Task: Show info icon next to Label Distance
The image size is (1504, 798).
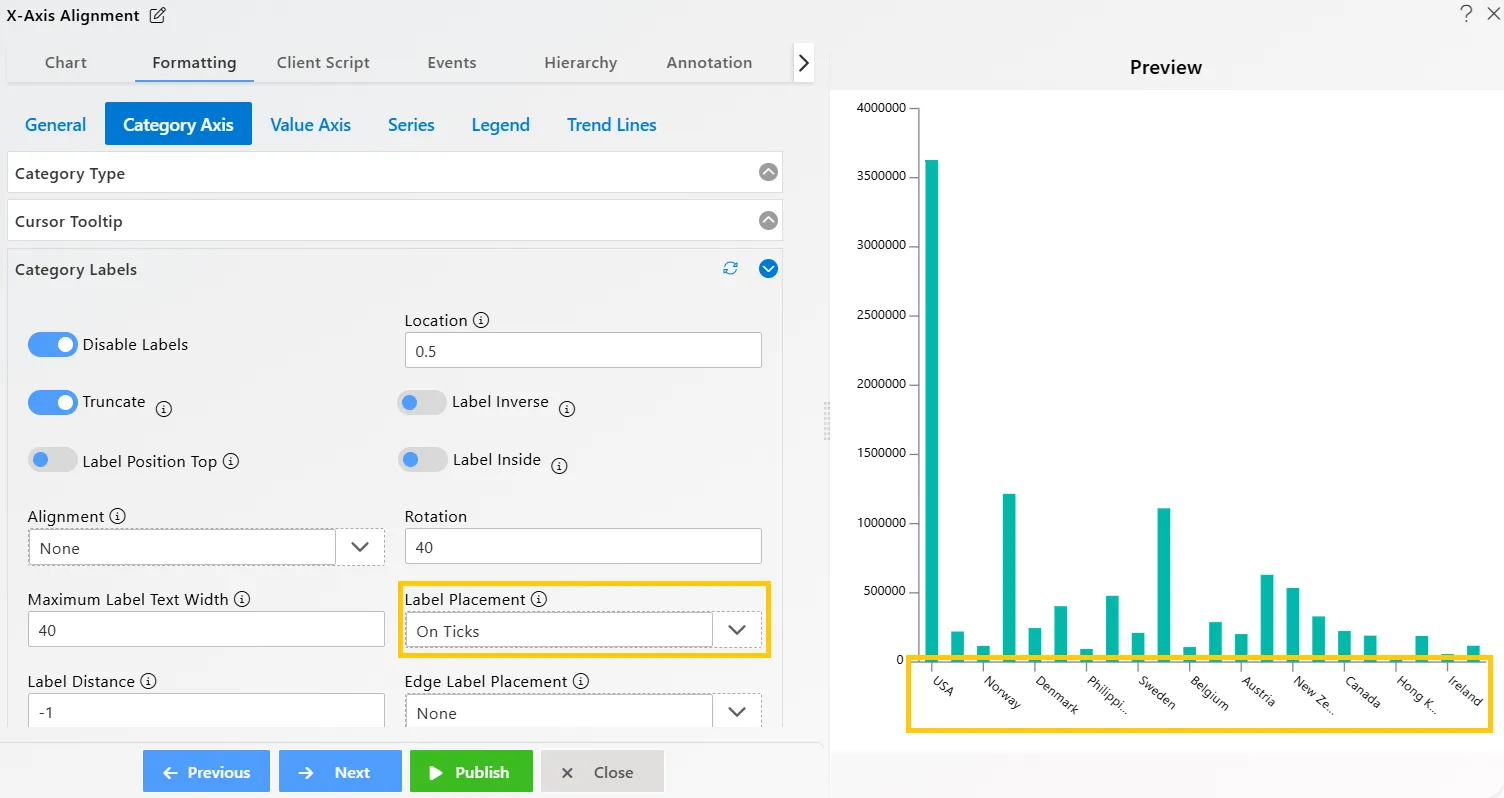Action: tap(148, 682)
